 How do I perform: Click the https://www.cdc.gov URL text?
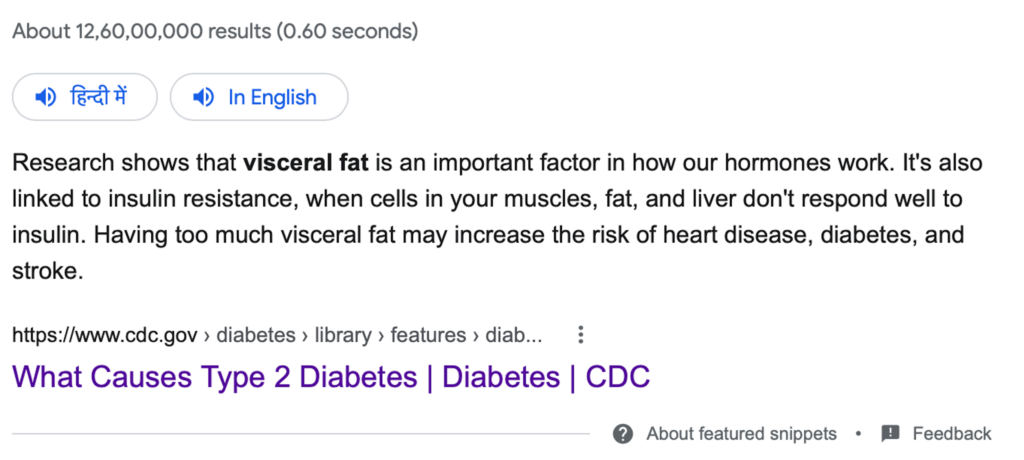pos(104,335)
